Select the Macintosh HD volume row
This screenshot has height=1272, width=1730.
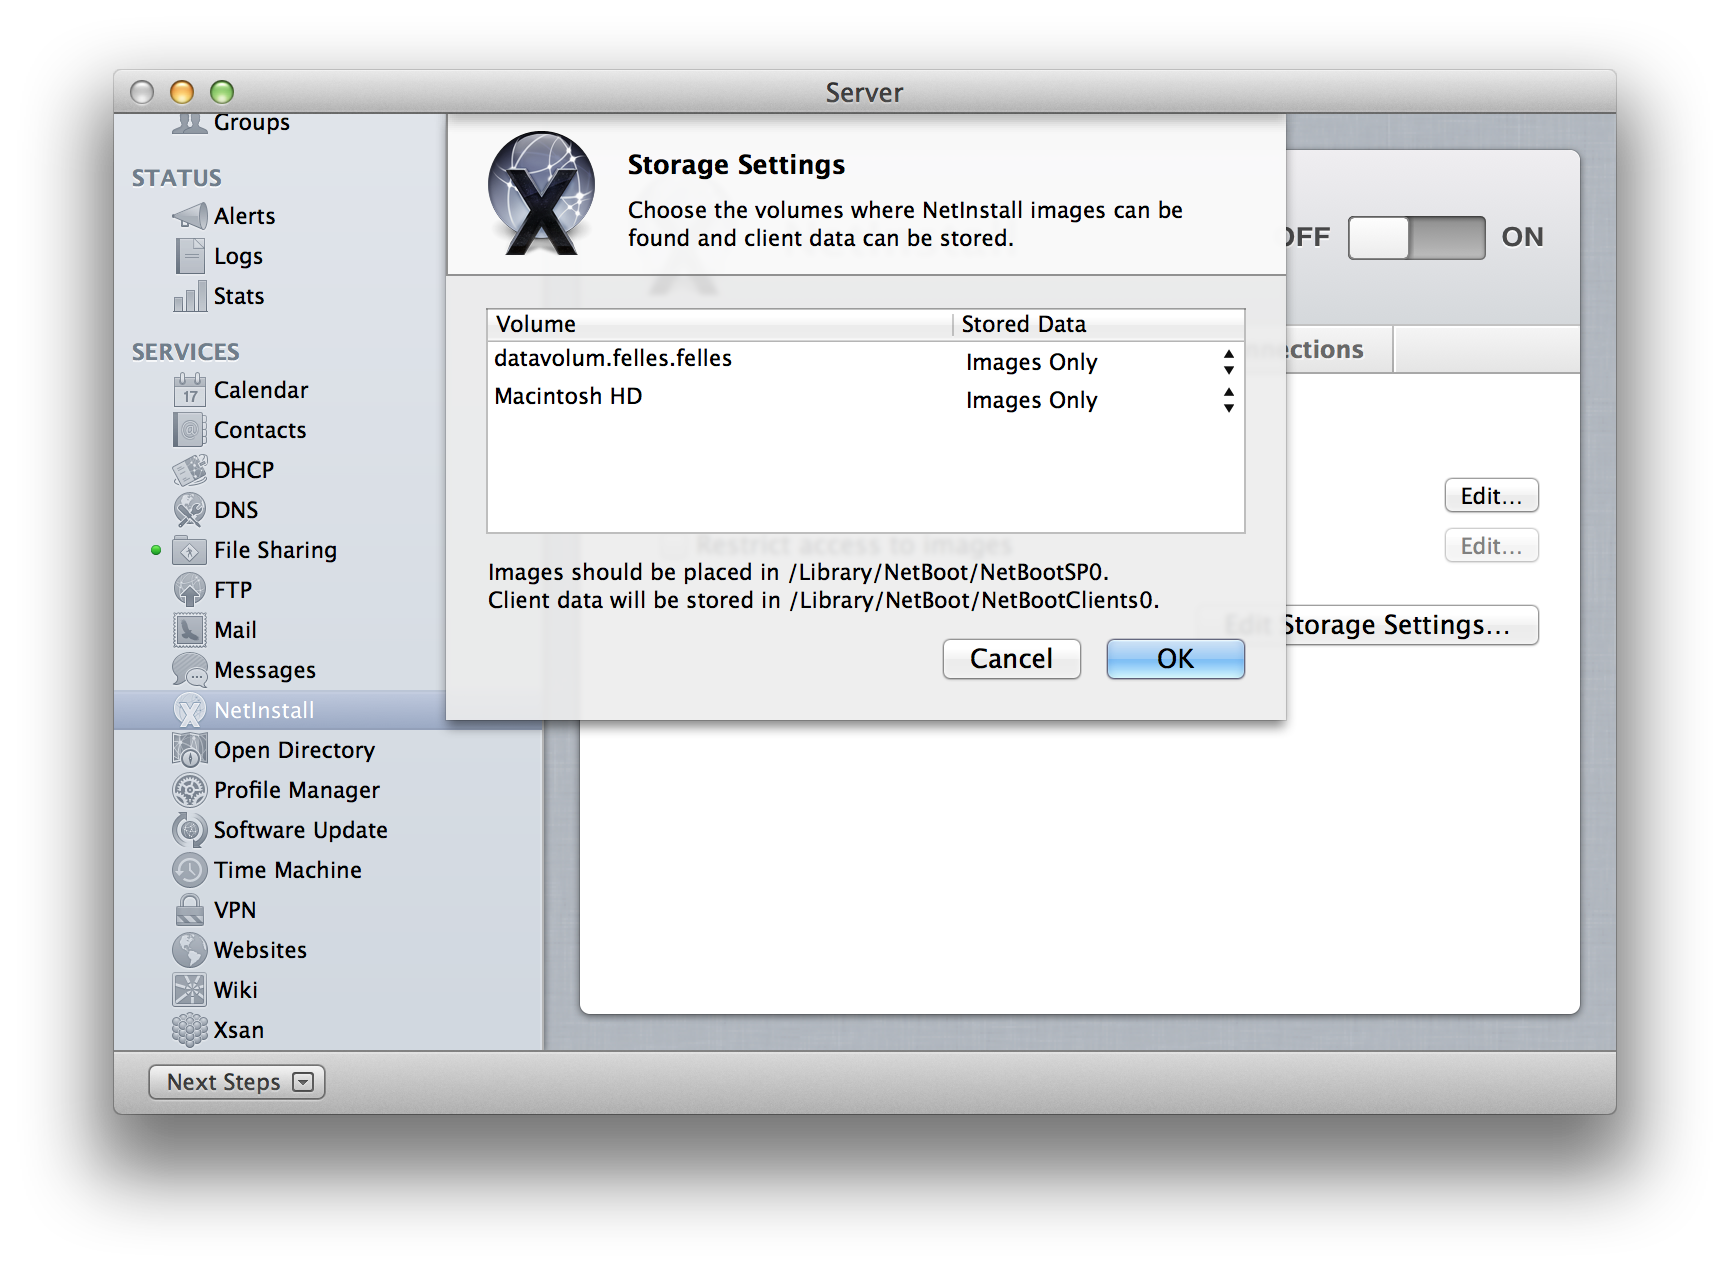click(865, 398)
